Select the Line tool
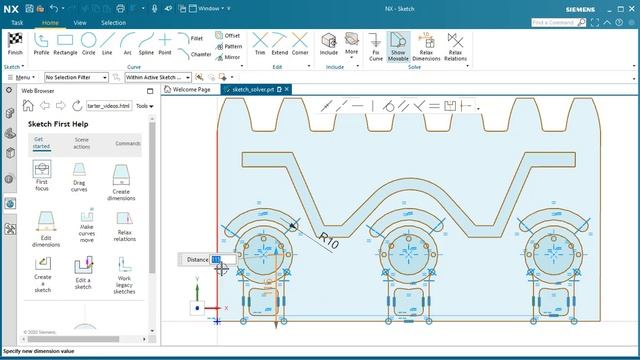 107,44
